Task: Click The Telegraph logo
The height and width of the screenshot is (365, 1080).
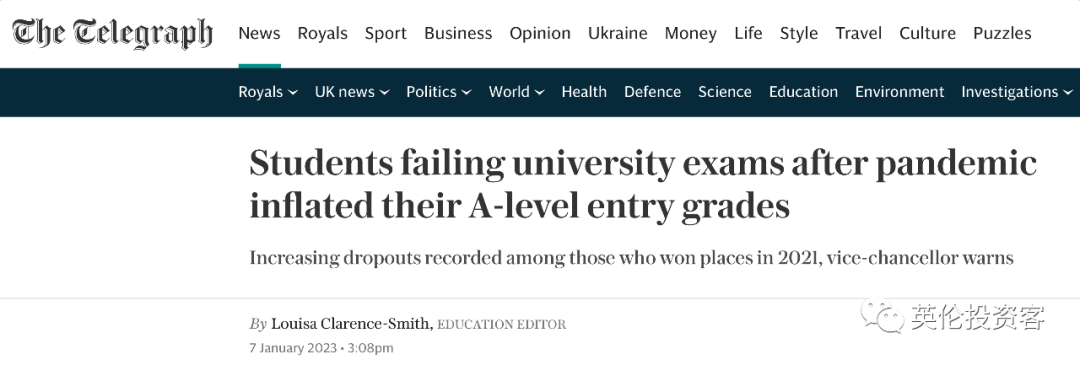Action: click(112, 33)
